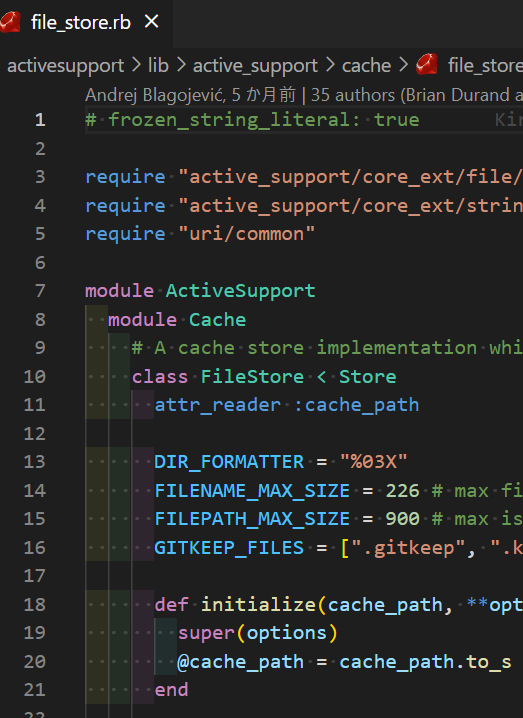This screenshot has height=718, width=523.
Task: Click the :cache_path symbol
Action: pos(356,405)
